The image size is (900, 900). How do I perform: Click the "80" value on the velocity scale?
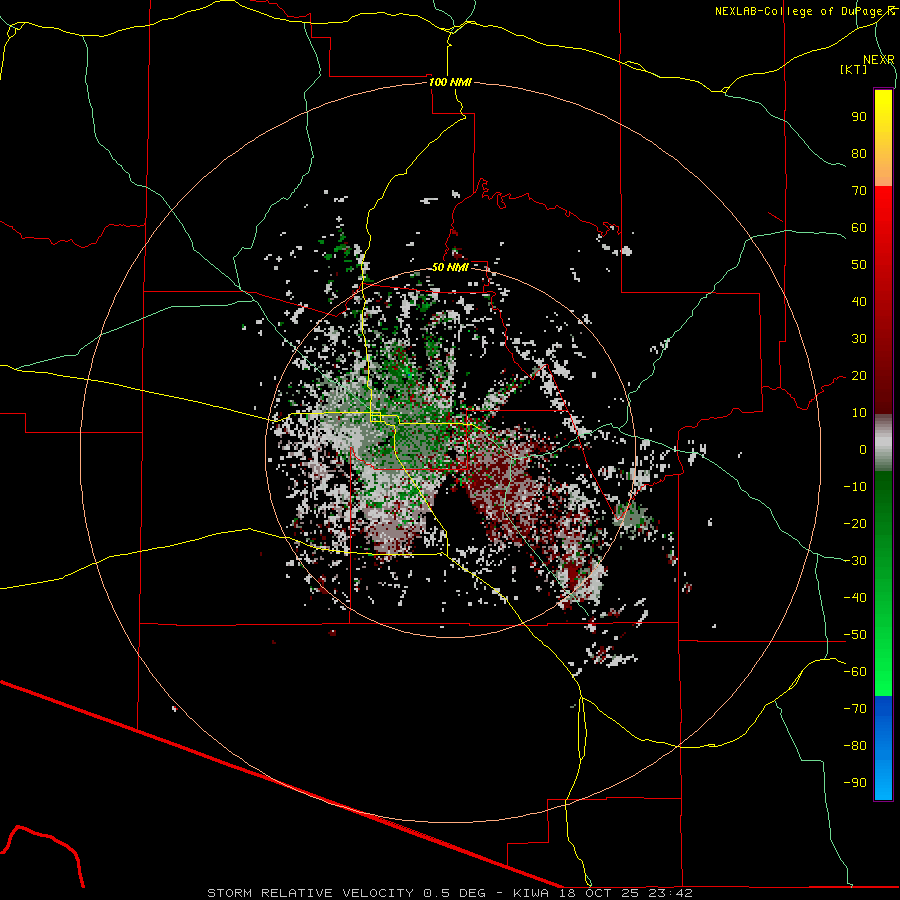click(859, 154)
